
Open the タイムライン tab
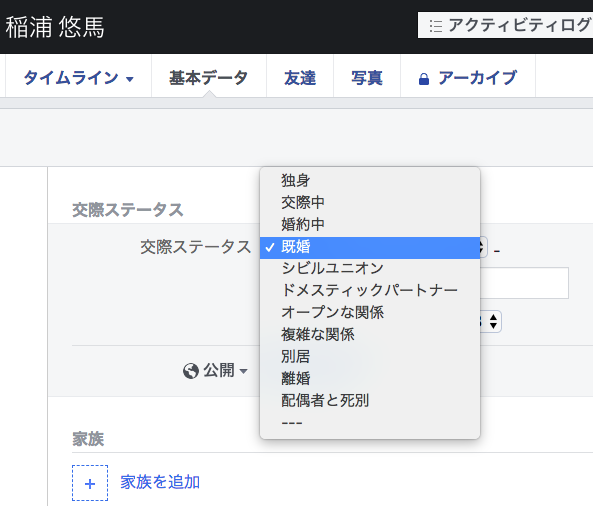[79, 77]
